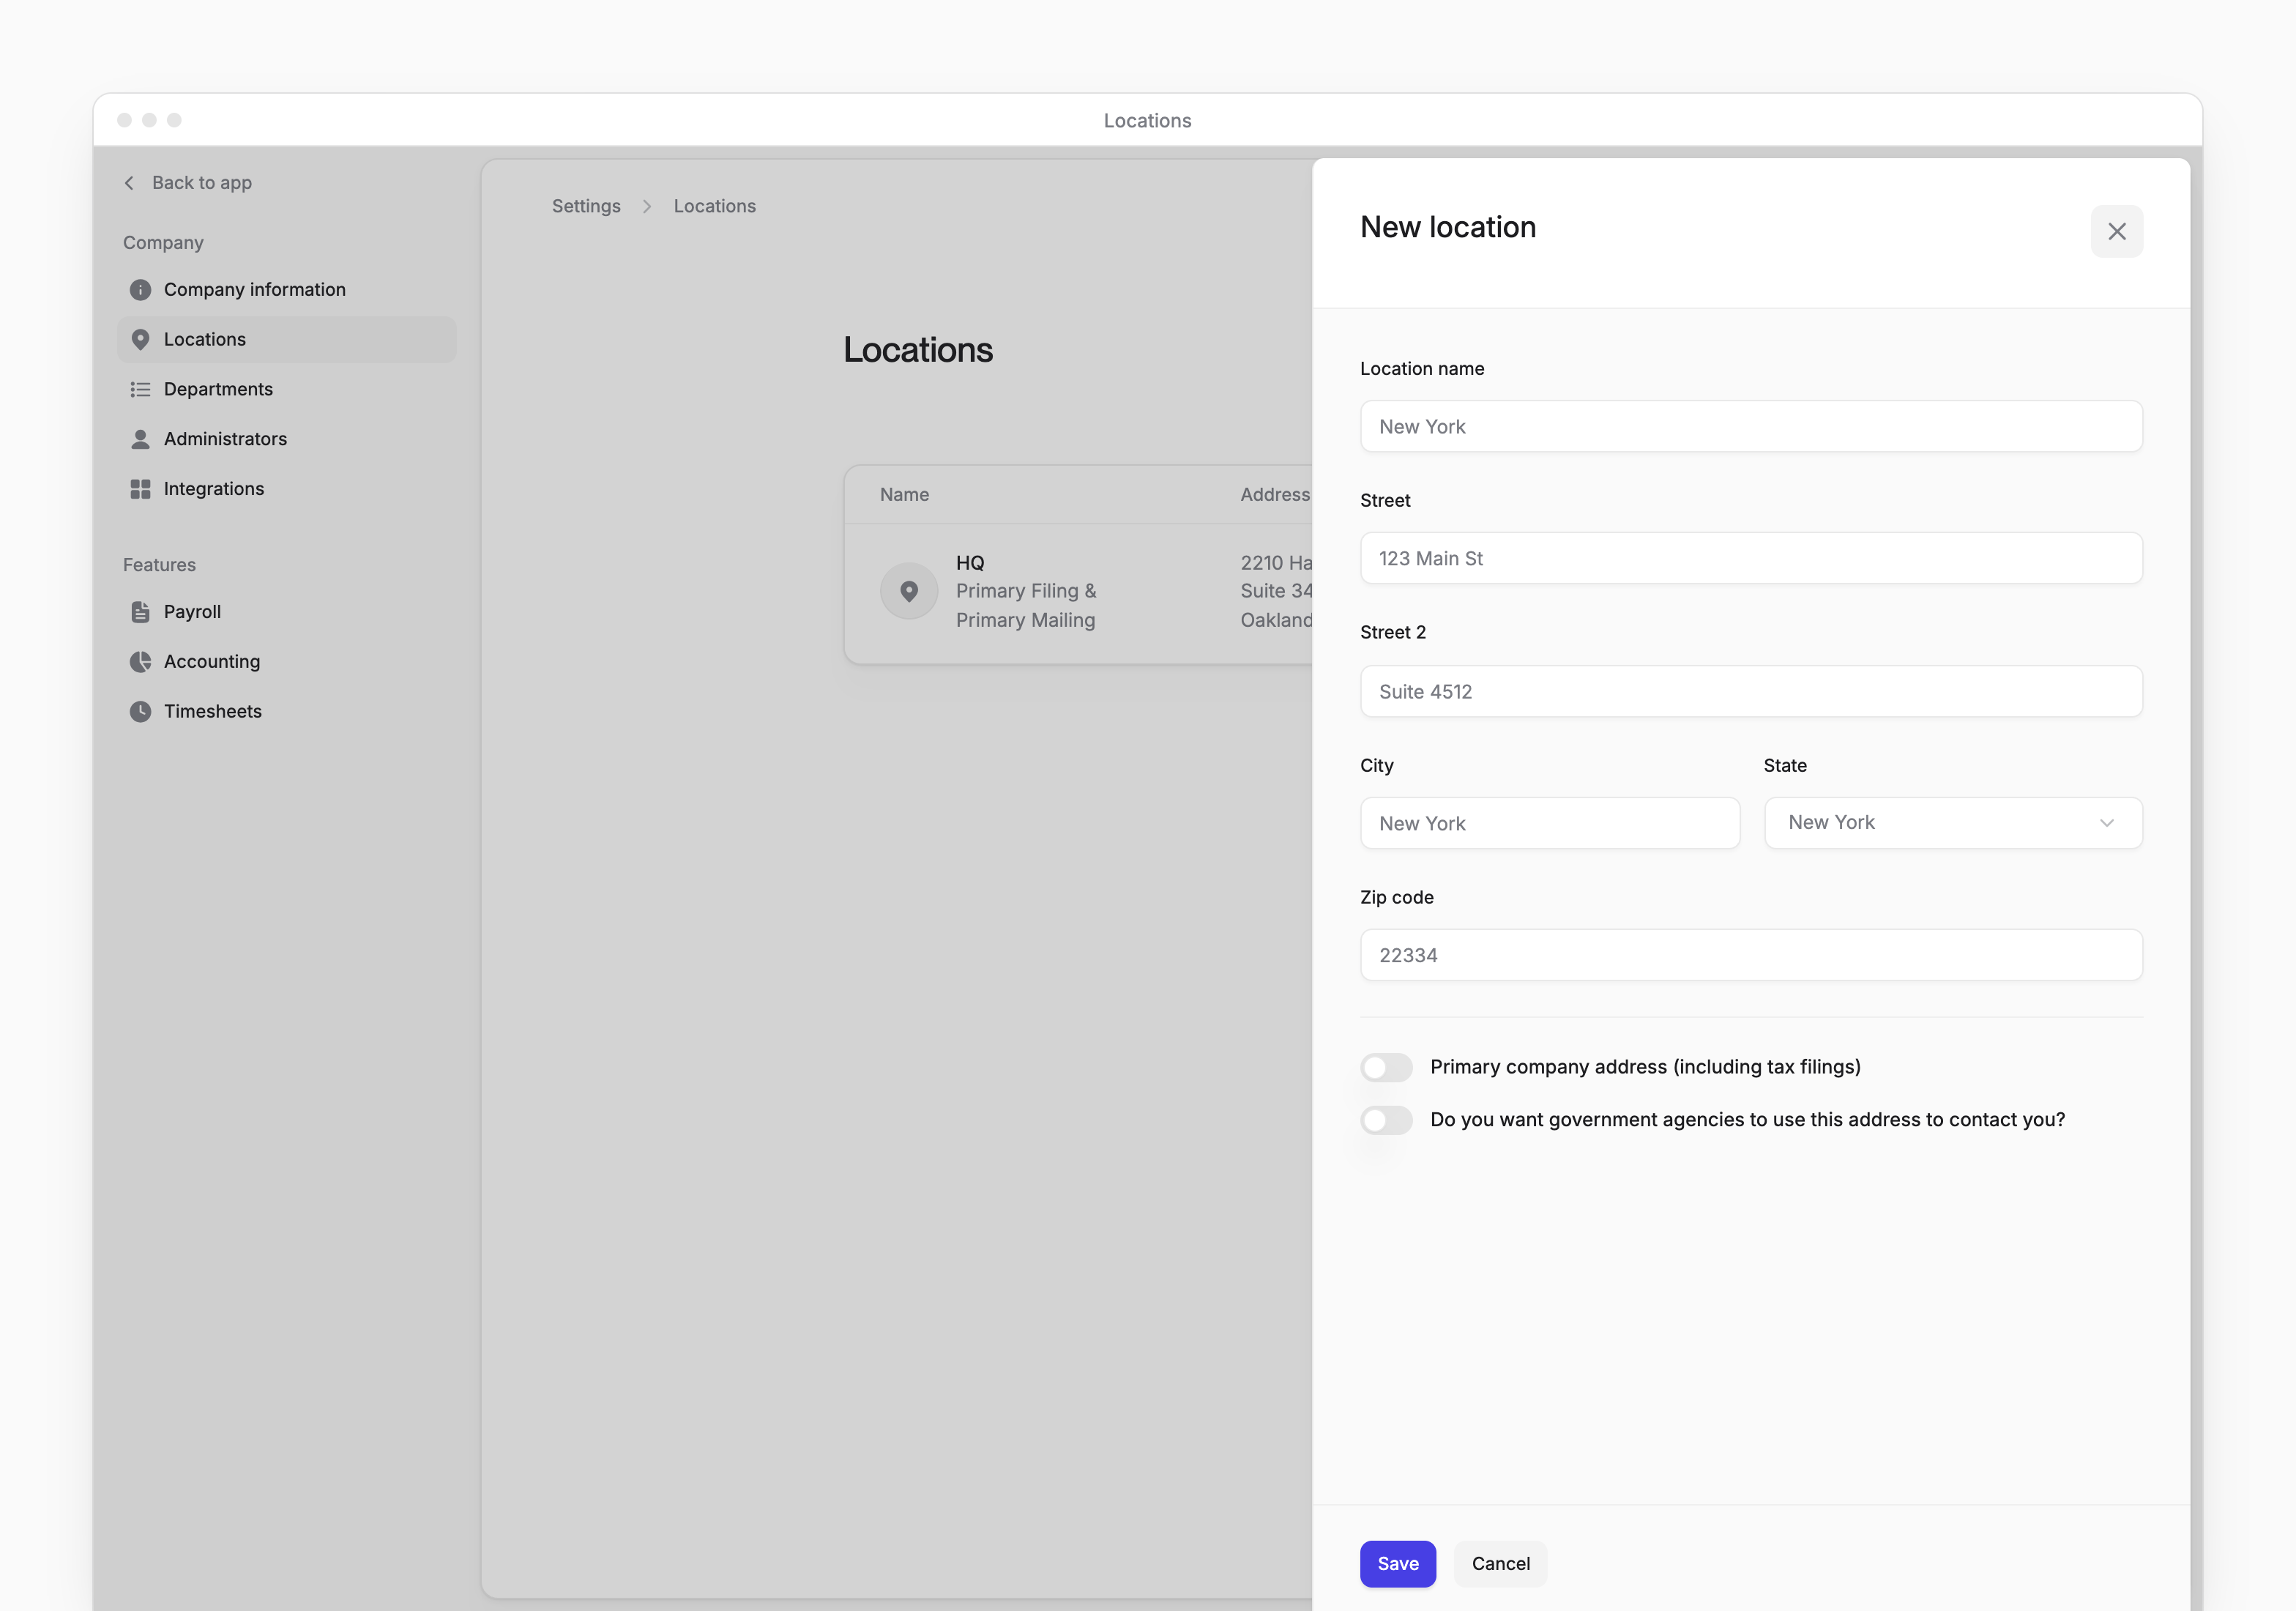Viewport: 2296px width, 1611px height.
Task: Click the Name column header
Action: point(904,495)
